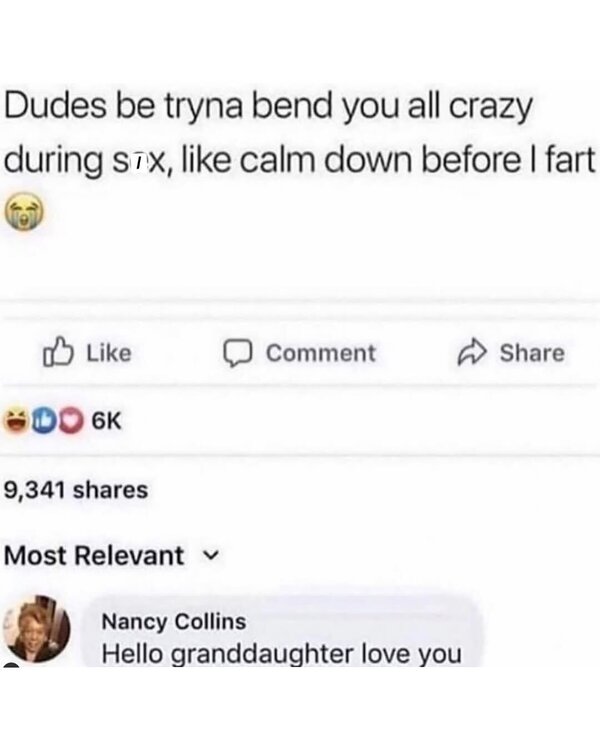The width and height of the screenshot is (600, 750).
Task: Visit the Nancy Collins name link
Action: [173, 621]
